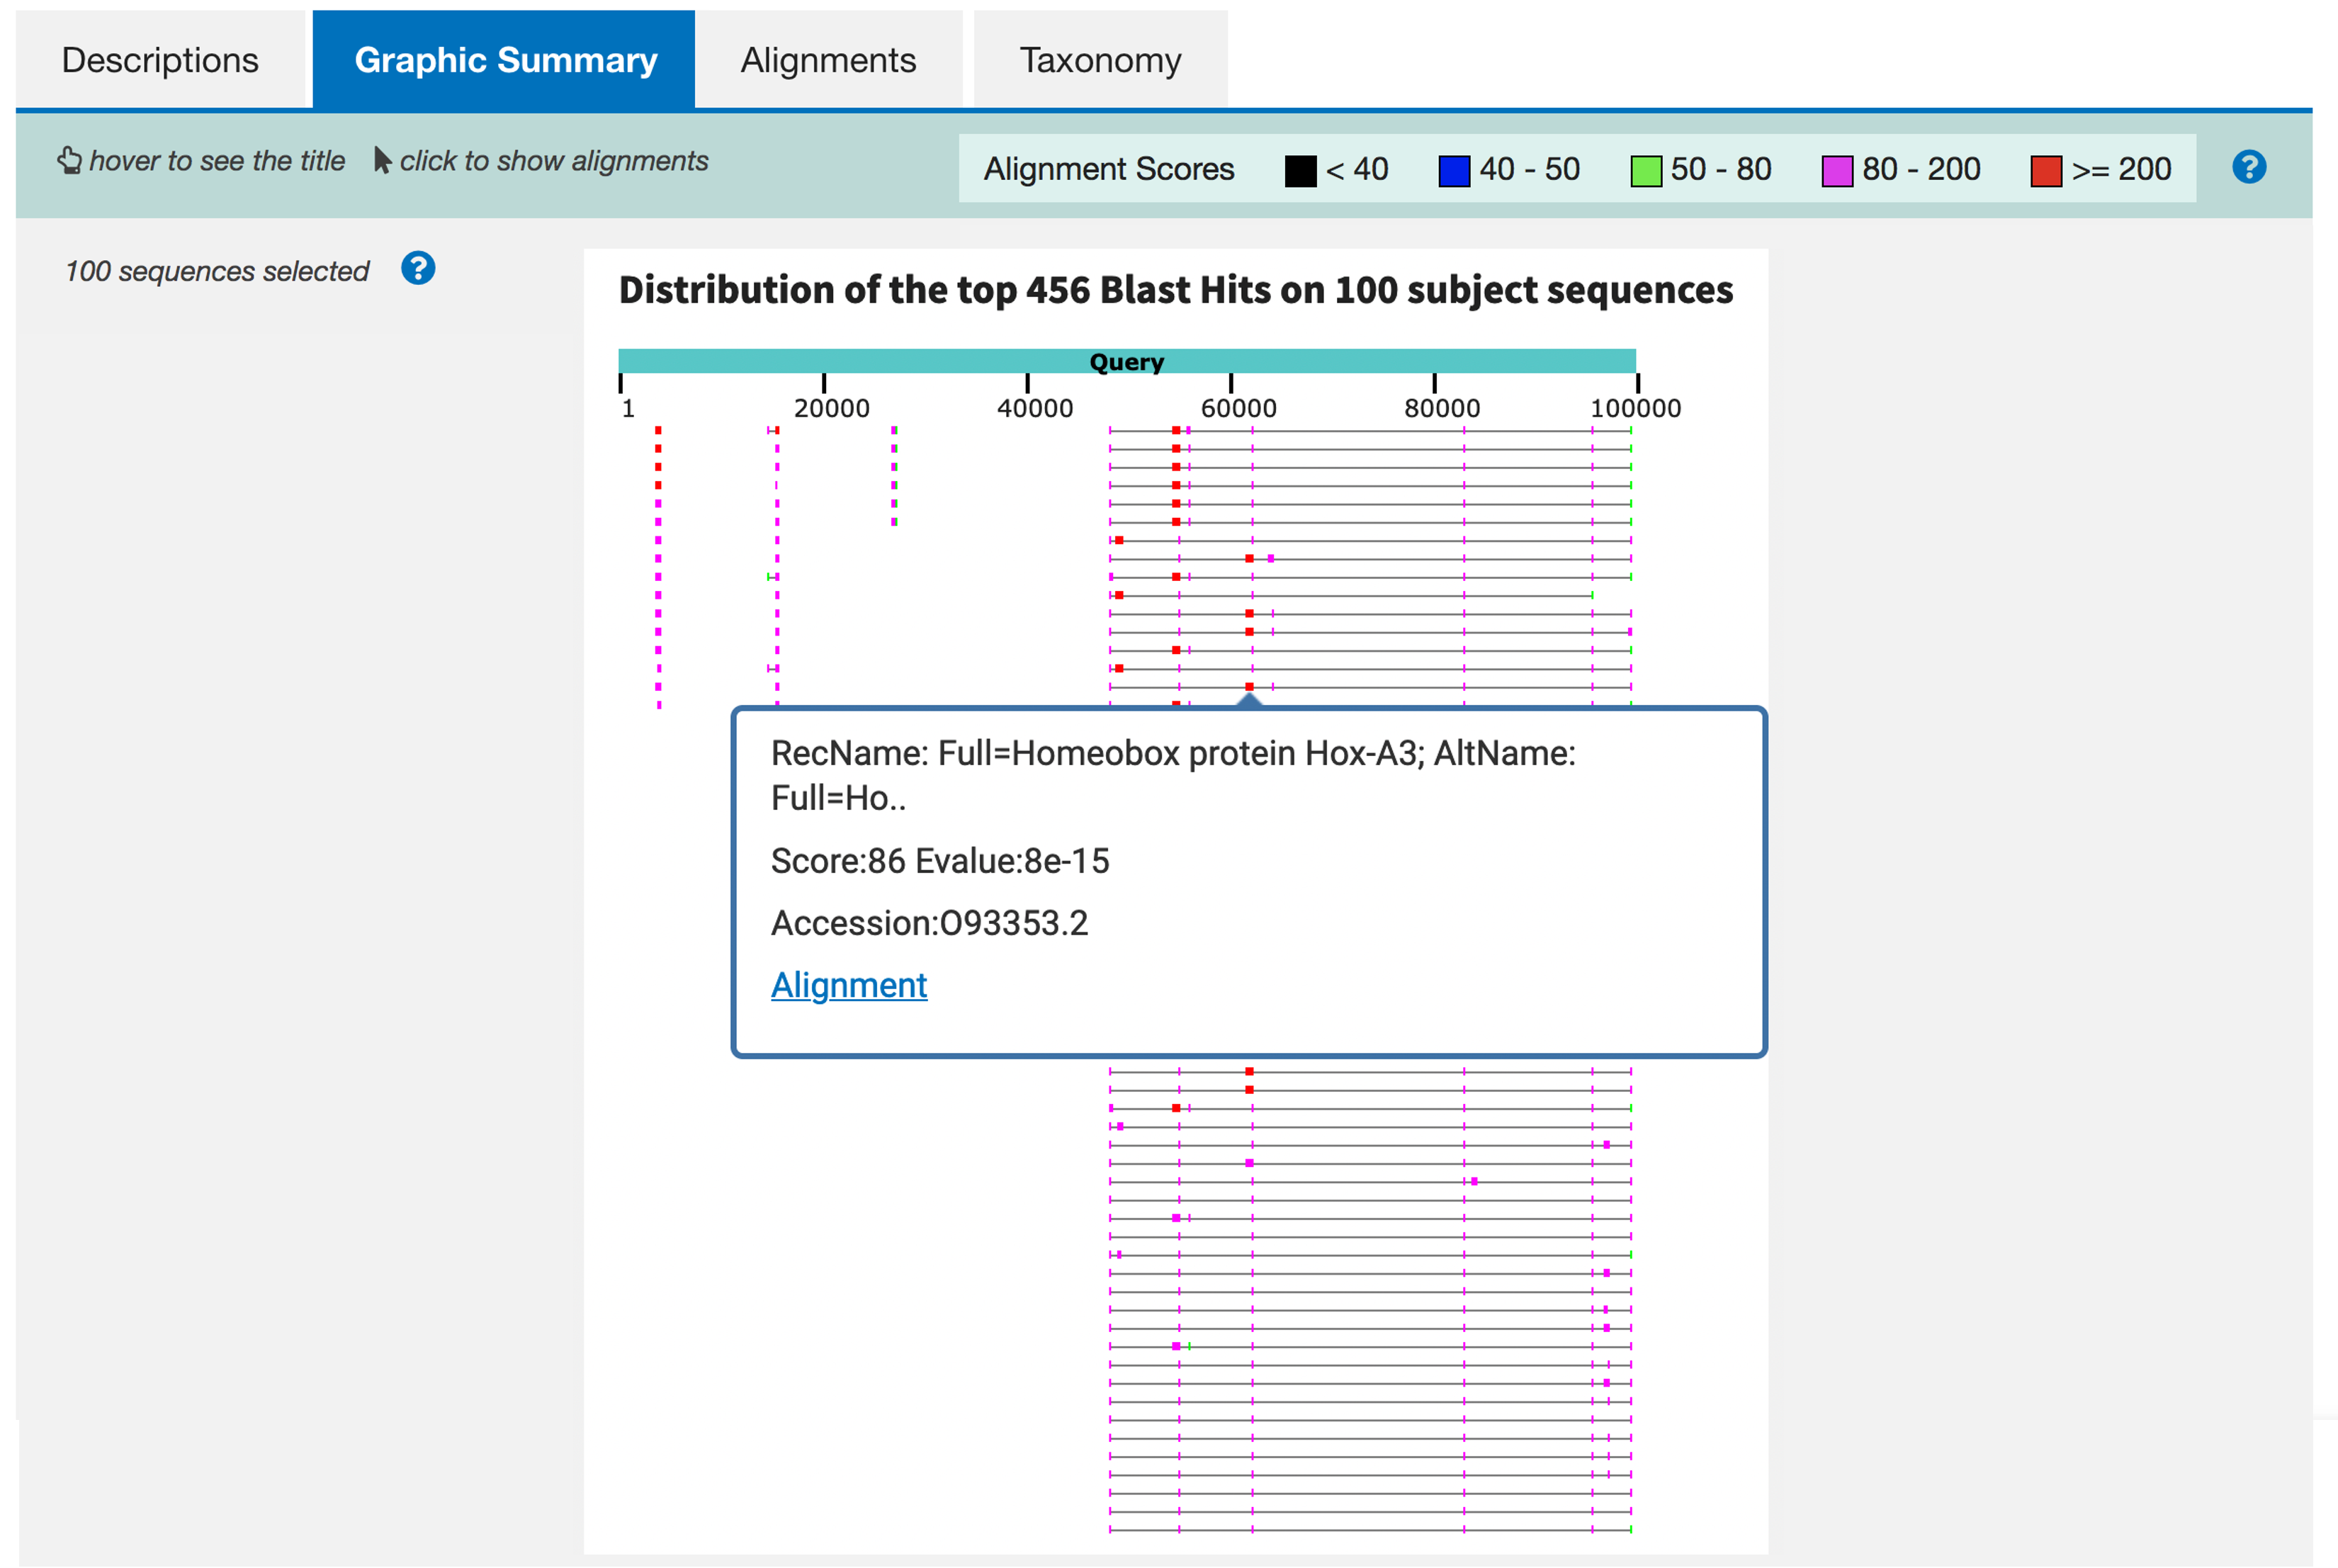Click the 'click to show alignments' text
2338x1568 pixels.
click(x=554, y=161)
